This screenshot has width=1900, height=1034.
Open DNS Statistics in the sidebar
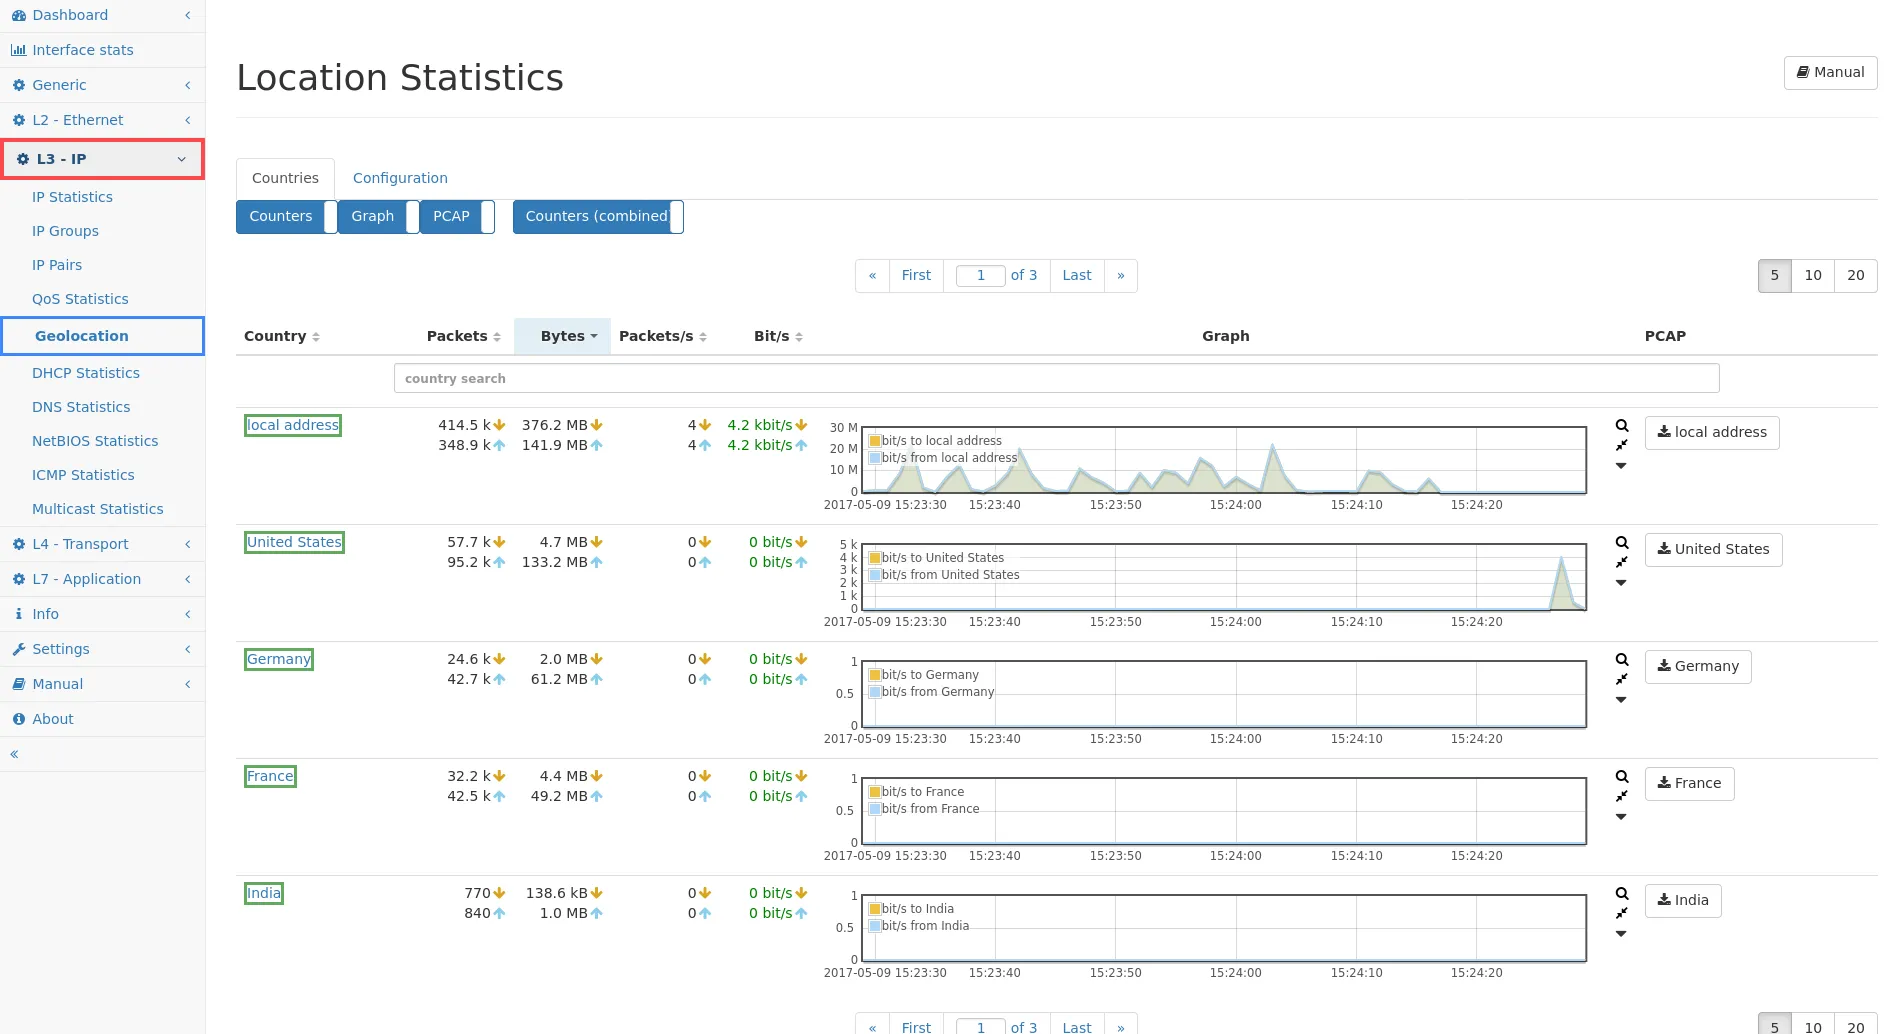pyautogui.click(x=81, y=407)
